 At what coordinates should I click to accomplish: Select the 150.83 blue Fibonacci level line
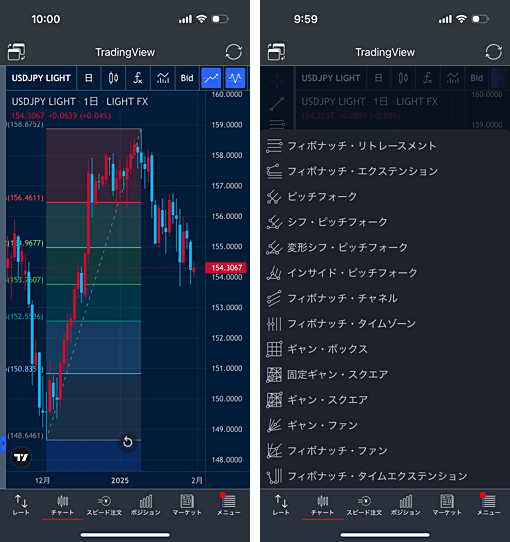point(94,373)
